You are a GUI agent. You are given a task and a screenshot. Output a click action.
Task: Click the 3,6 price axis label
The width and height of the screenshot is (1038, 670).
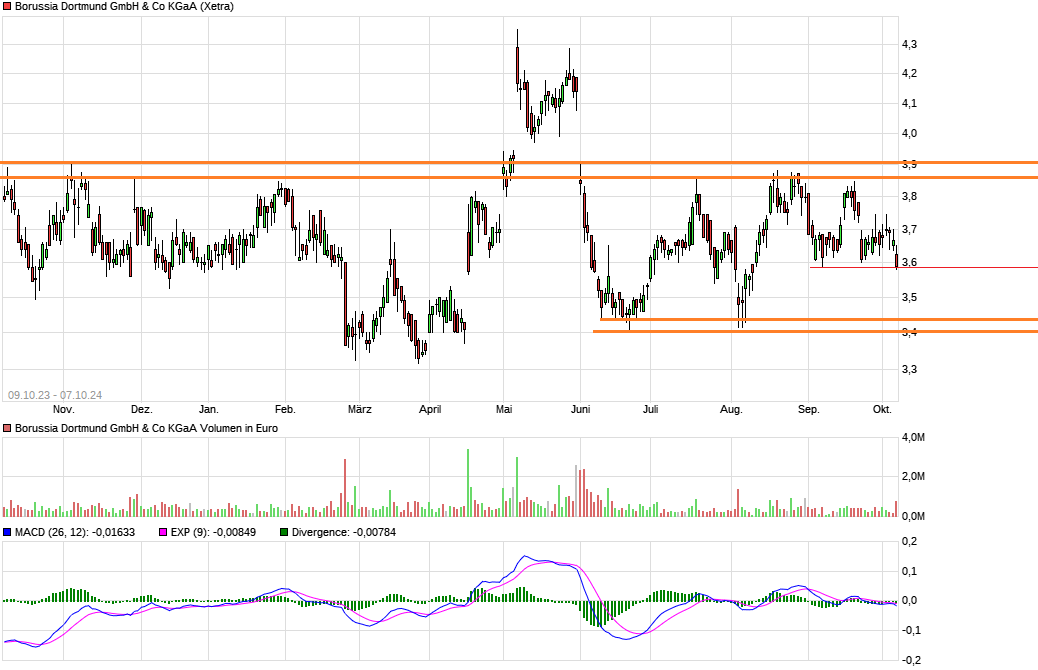[910, 263]
